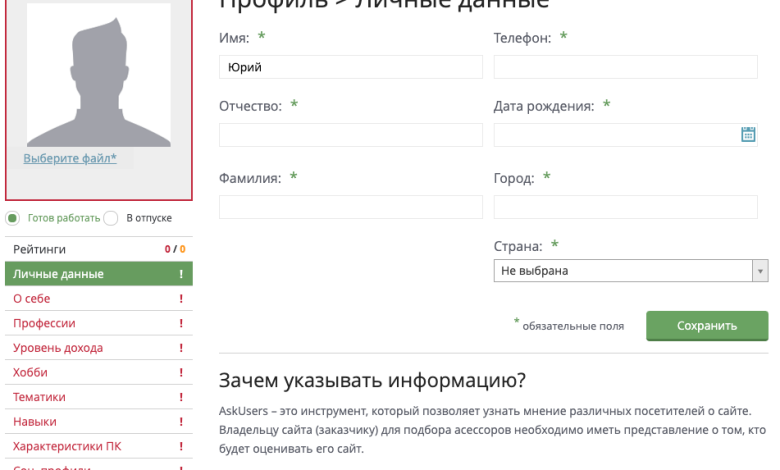The image size is (780, 470).
Task: Click the 'Имя' field containing Юрий
Action: [350, 67]
